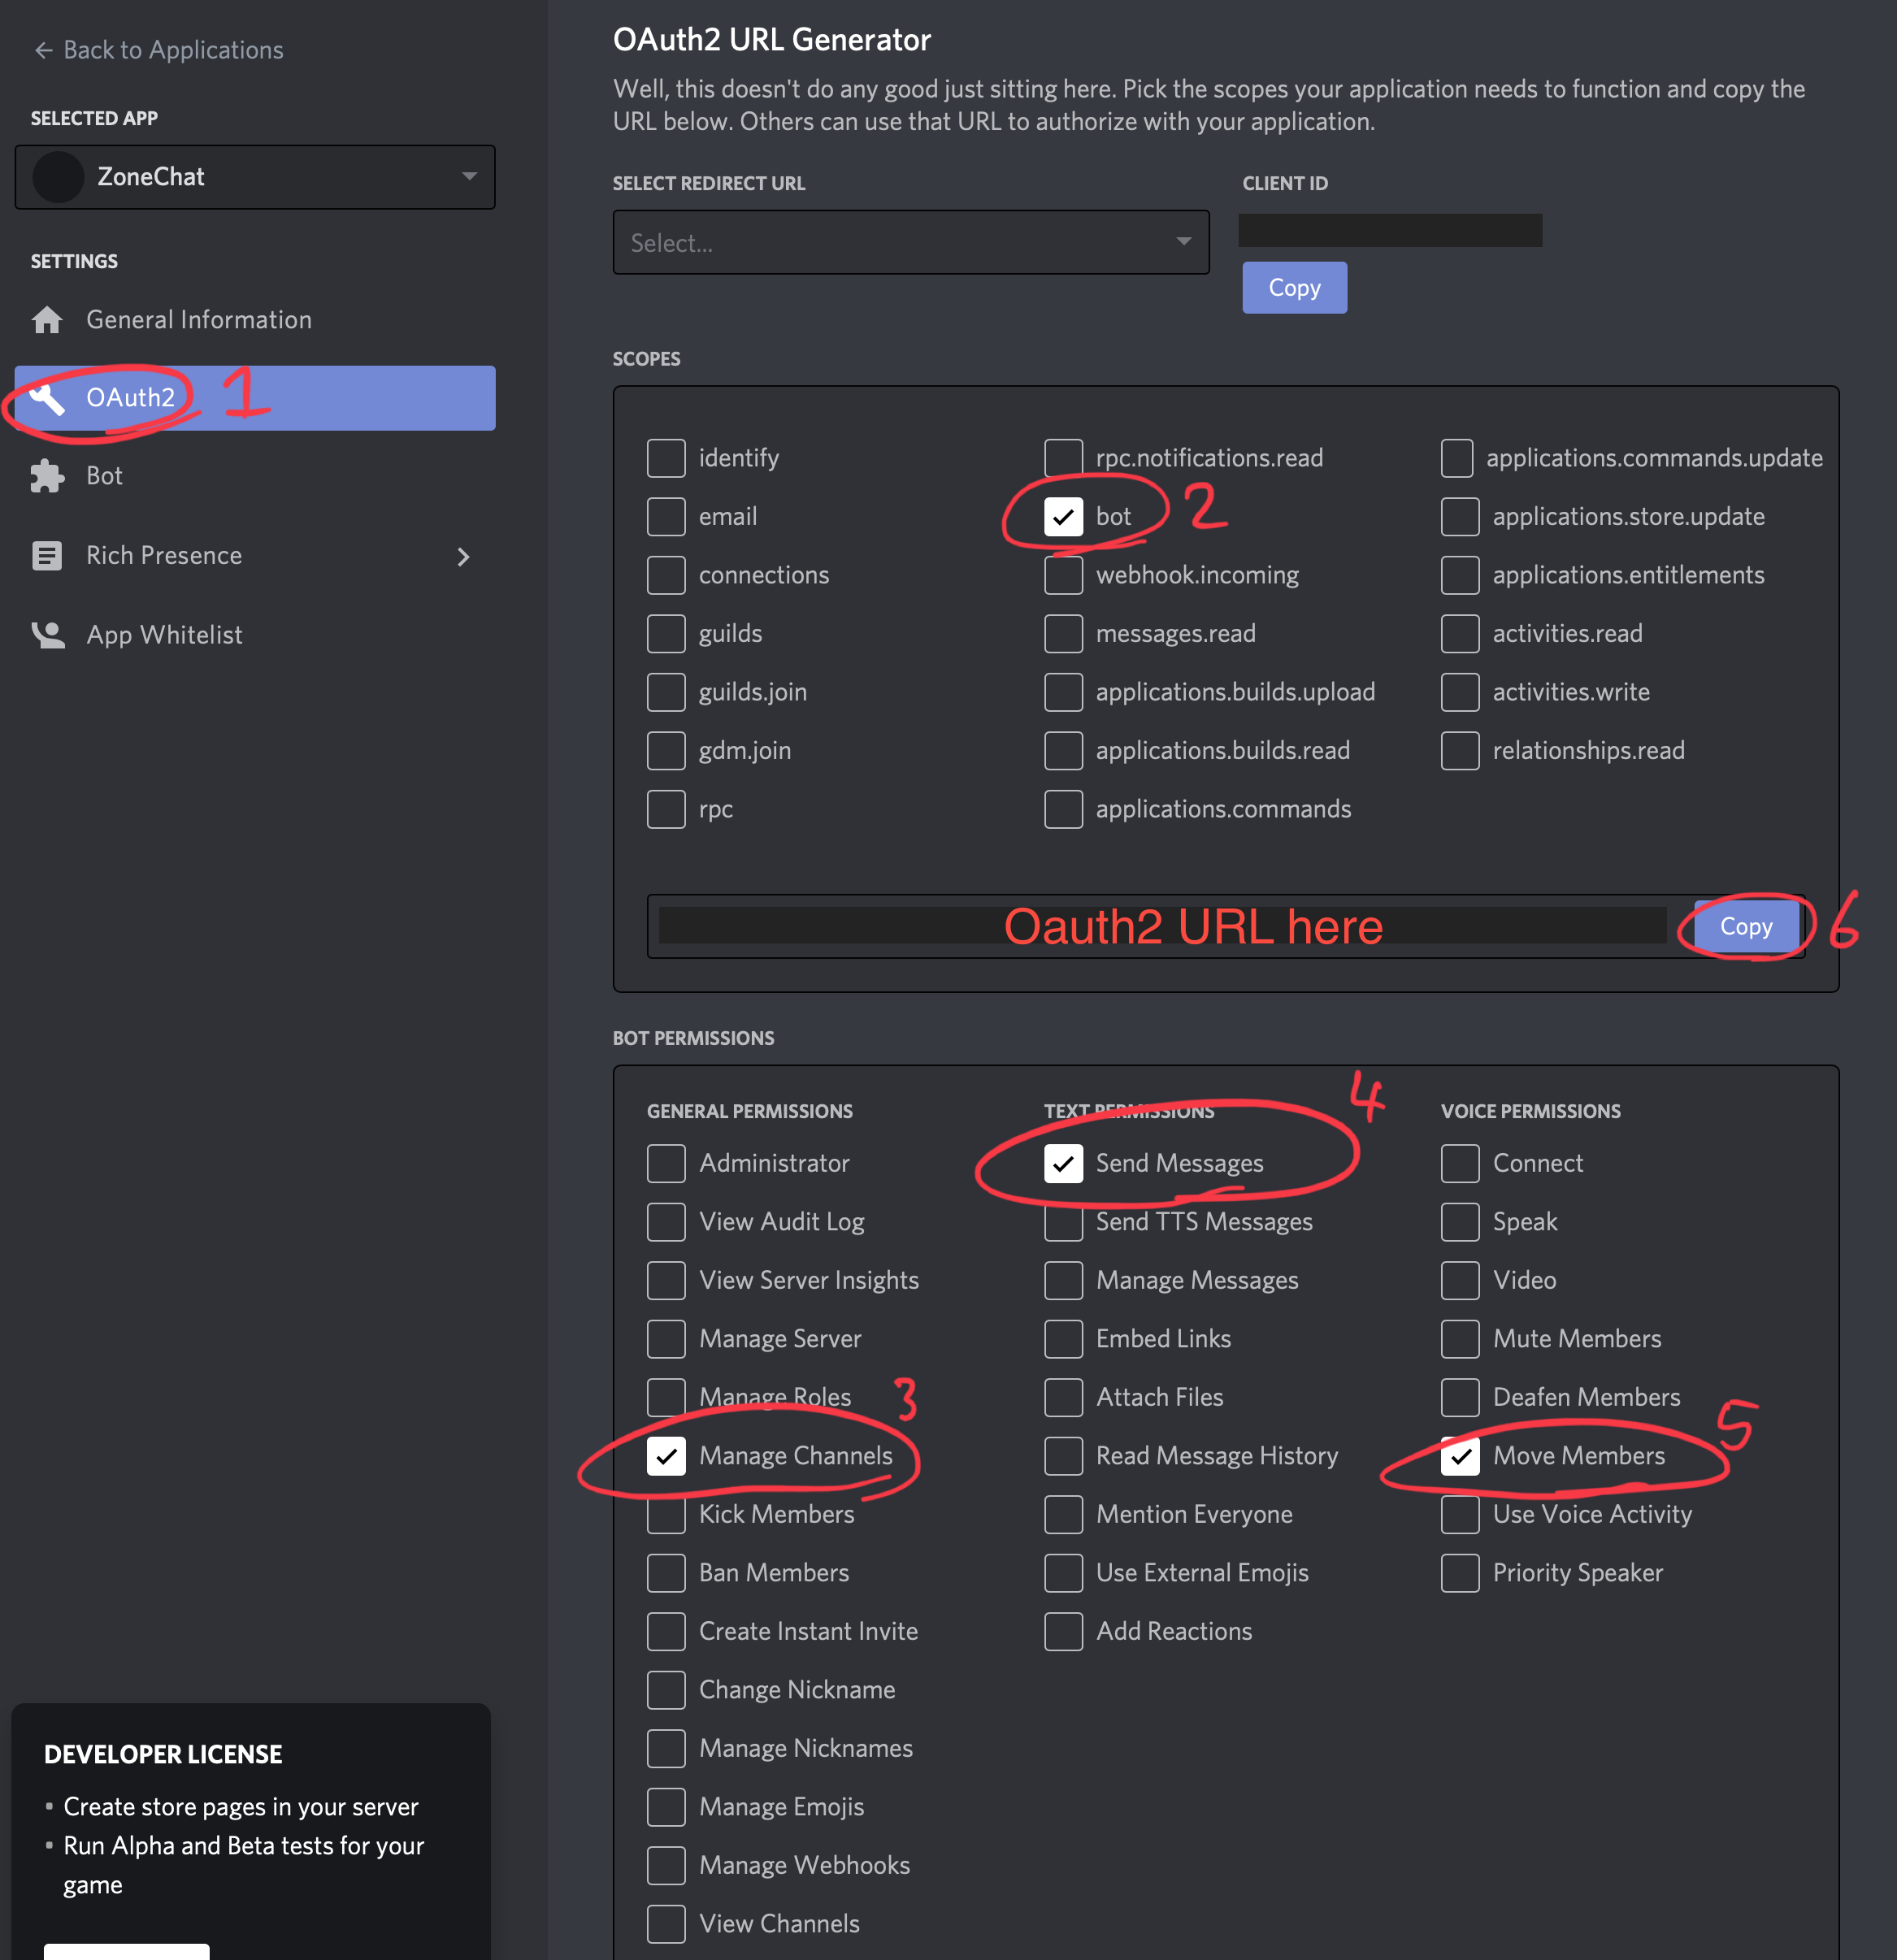Click the Client ID input field
1897x1960 pixels.
pos(1390,231)
